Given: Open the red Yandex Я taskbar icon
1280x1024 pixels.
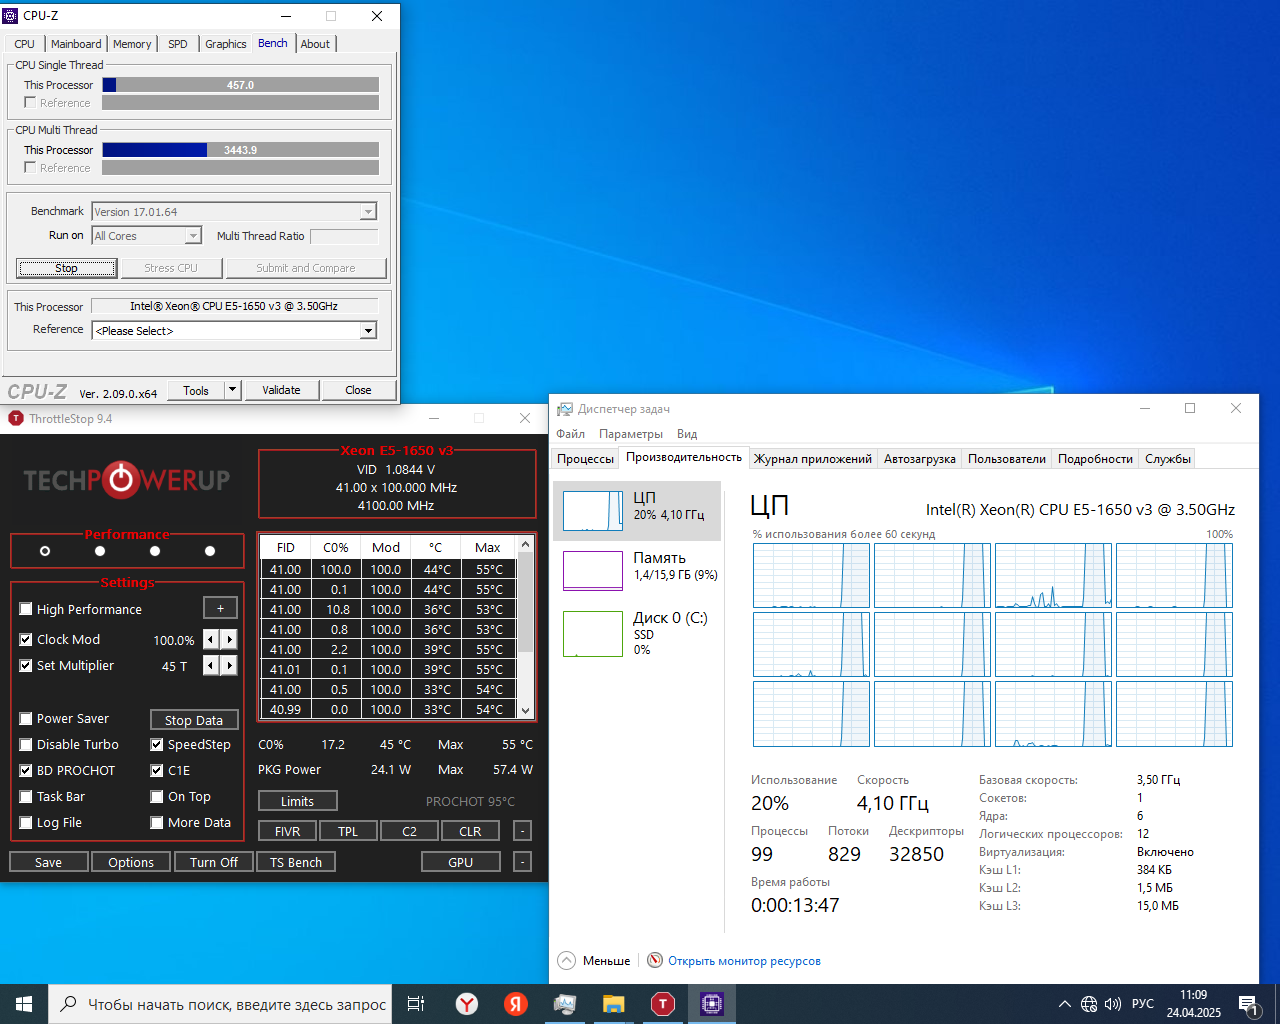Looking at the screenshot, I should (x=516, y=1004).
